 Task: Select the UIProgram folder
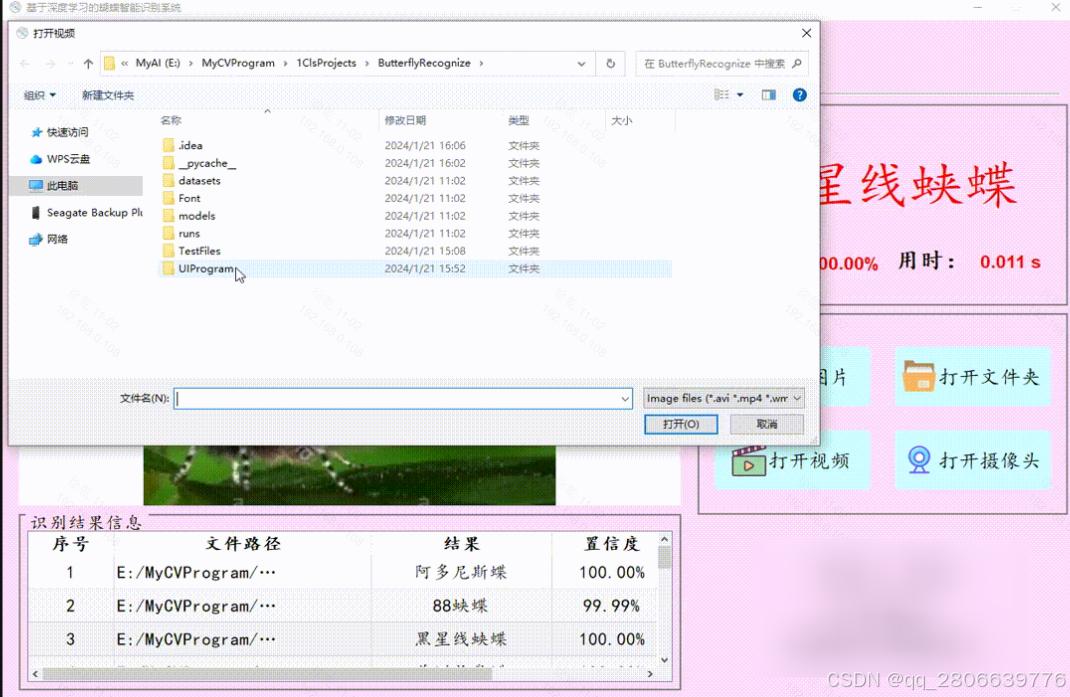(205, 269)
